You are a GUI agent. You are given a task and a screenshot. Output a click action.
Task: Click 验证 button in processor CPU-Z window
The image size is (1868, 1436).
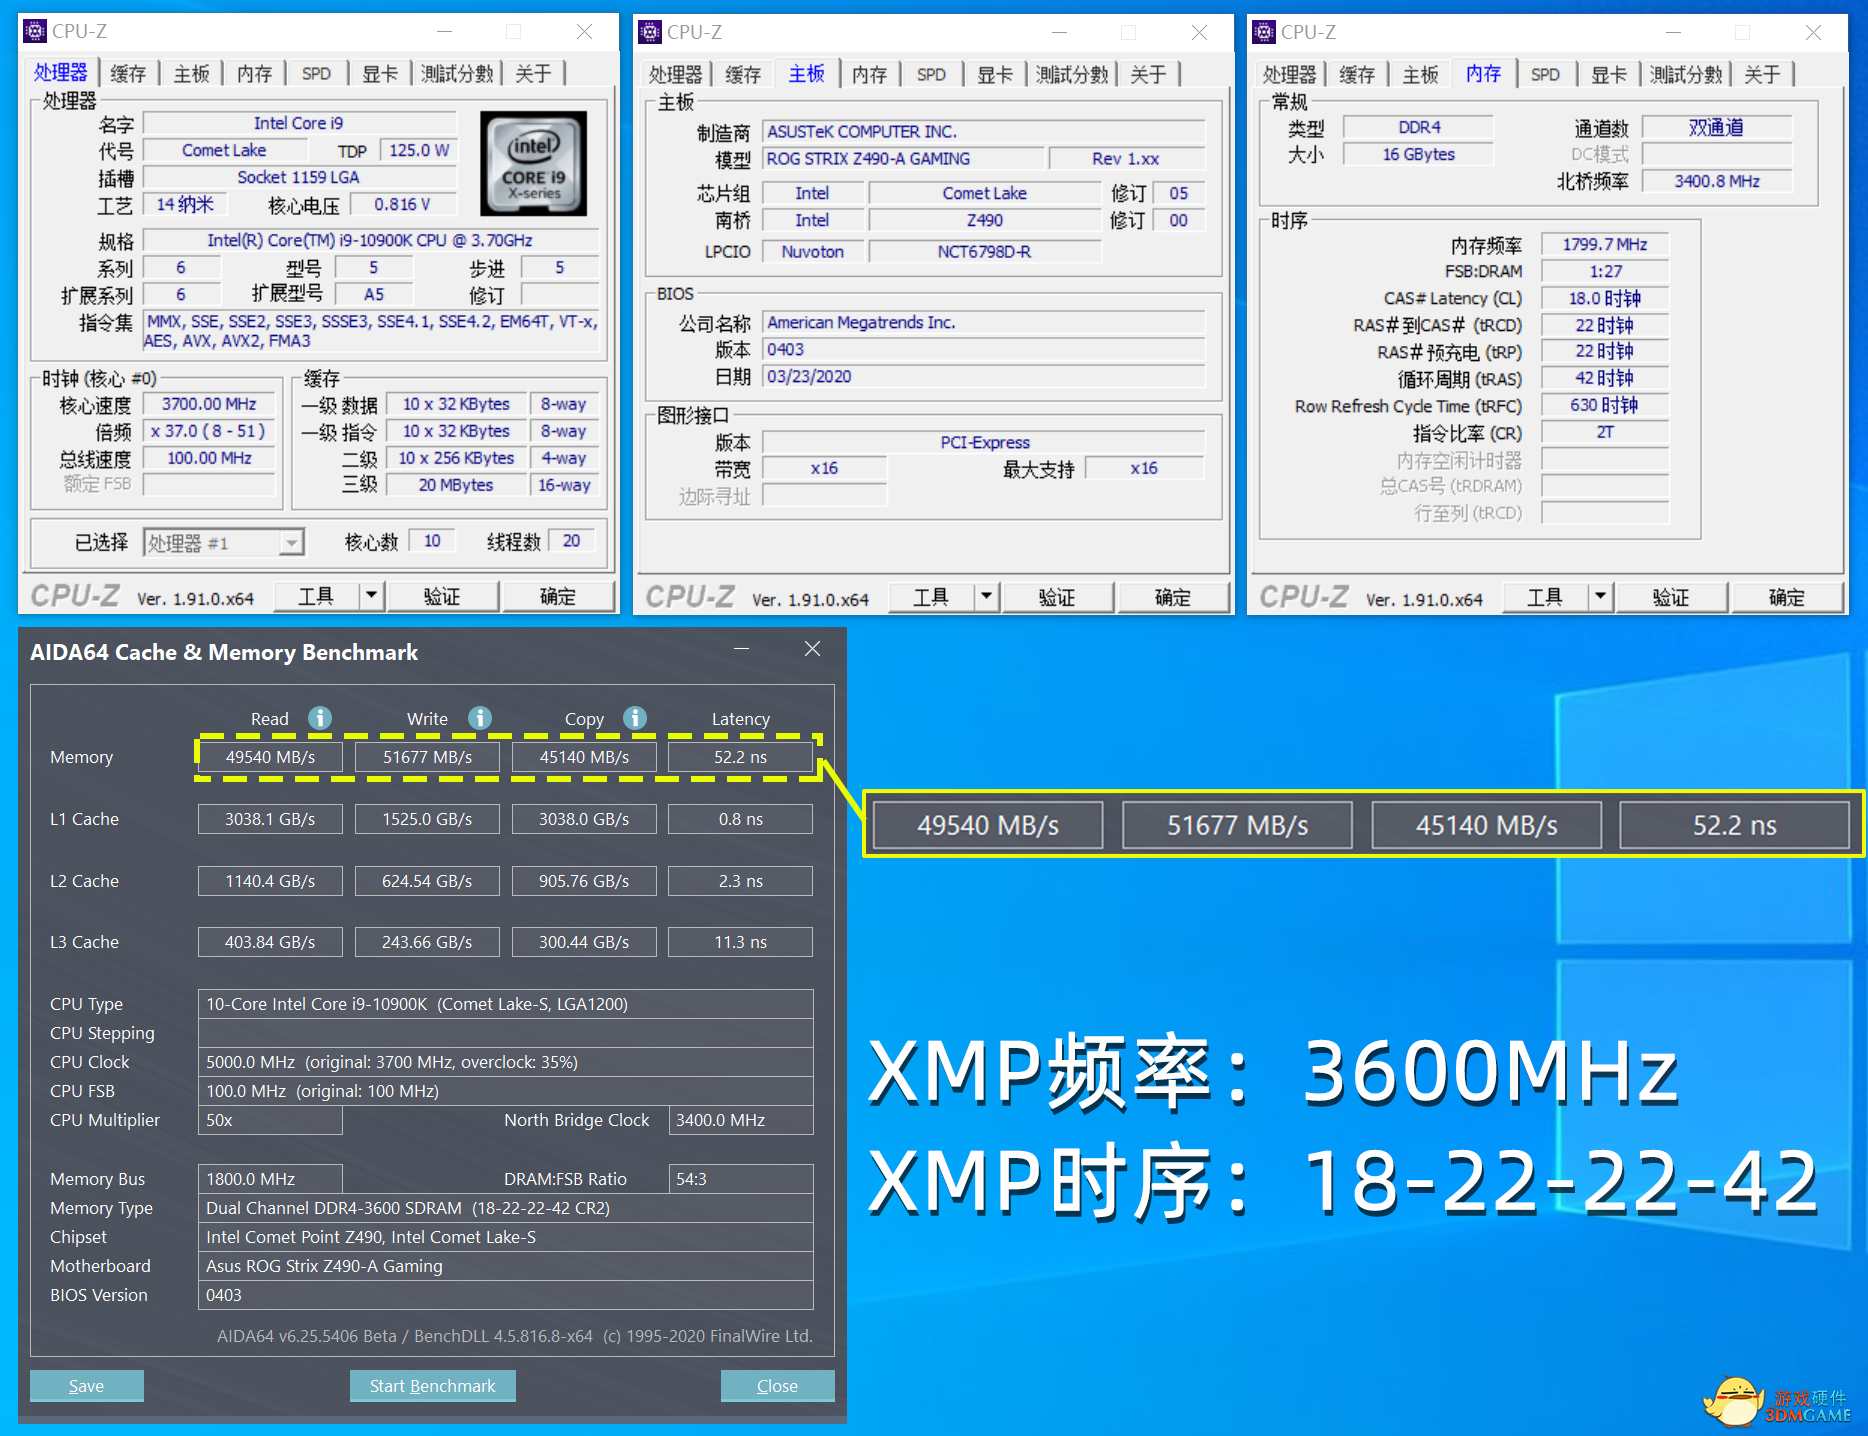click(x=442, y=596)
